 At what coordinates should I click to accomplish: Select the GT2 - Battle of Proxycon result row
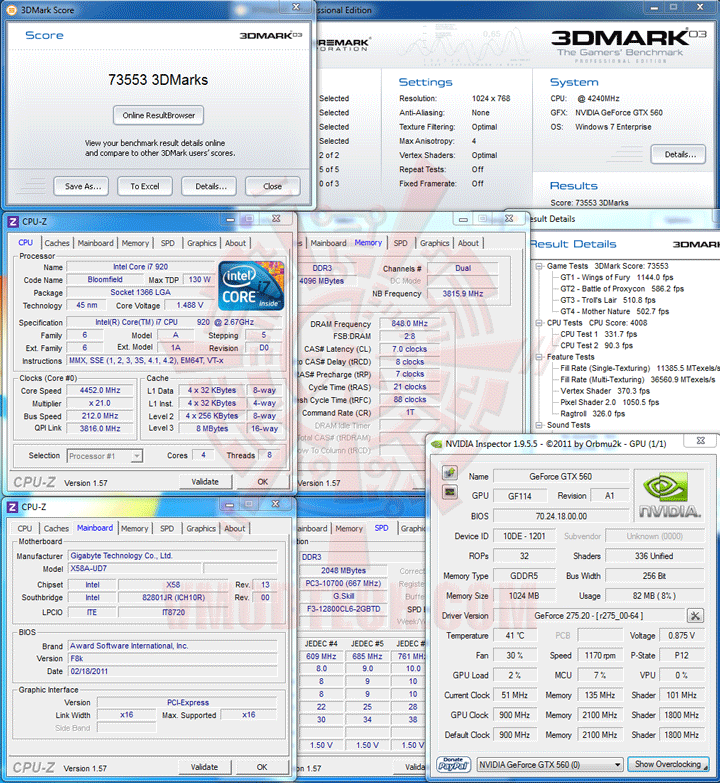622,289
